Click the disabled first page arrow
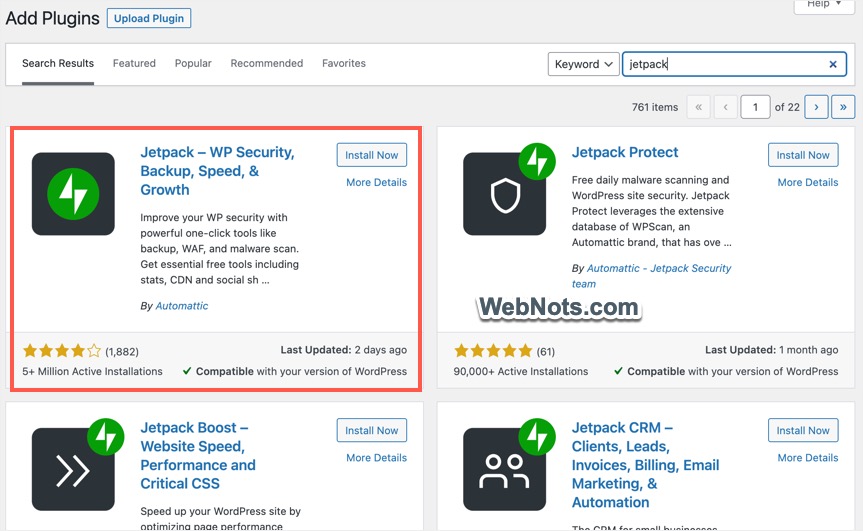The image size is (863, 531). (698, 107)
